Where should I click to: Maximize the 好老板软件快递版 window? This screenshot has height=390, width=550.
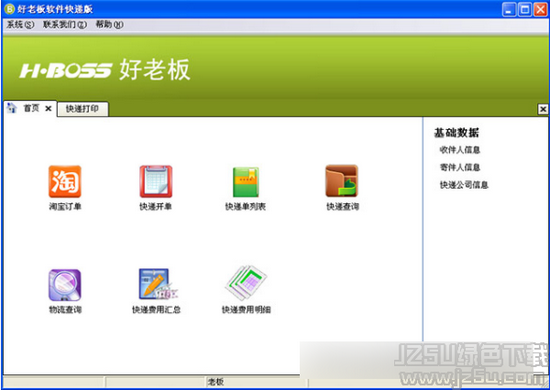pyautogui.click(x=525, y=9)
